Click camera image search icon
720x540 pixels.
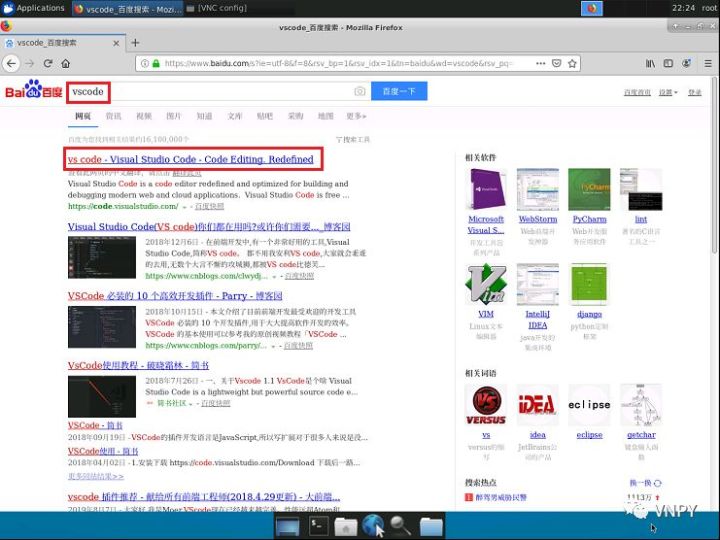(x=360, y=91)
